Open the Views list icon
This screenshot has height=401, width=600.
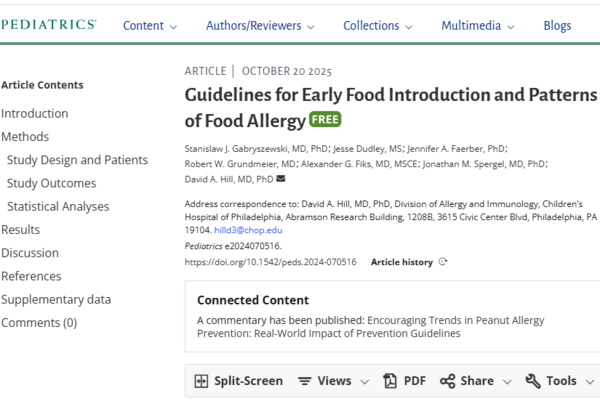coord(304,381)
